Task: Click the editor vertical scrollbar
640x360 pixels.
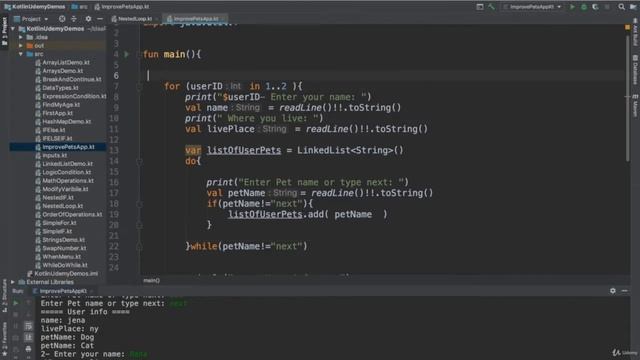Action: (x=628, y=98)
